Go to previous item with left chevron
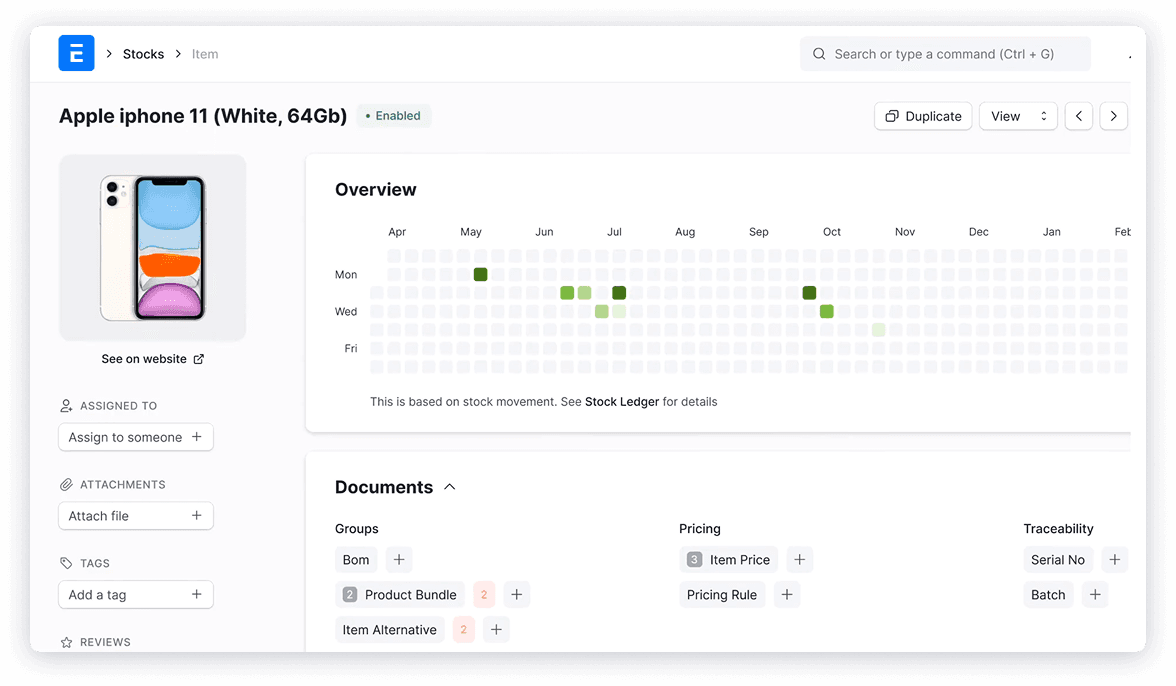1176x686 pixels. [1078, 116]
